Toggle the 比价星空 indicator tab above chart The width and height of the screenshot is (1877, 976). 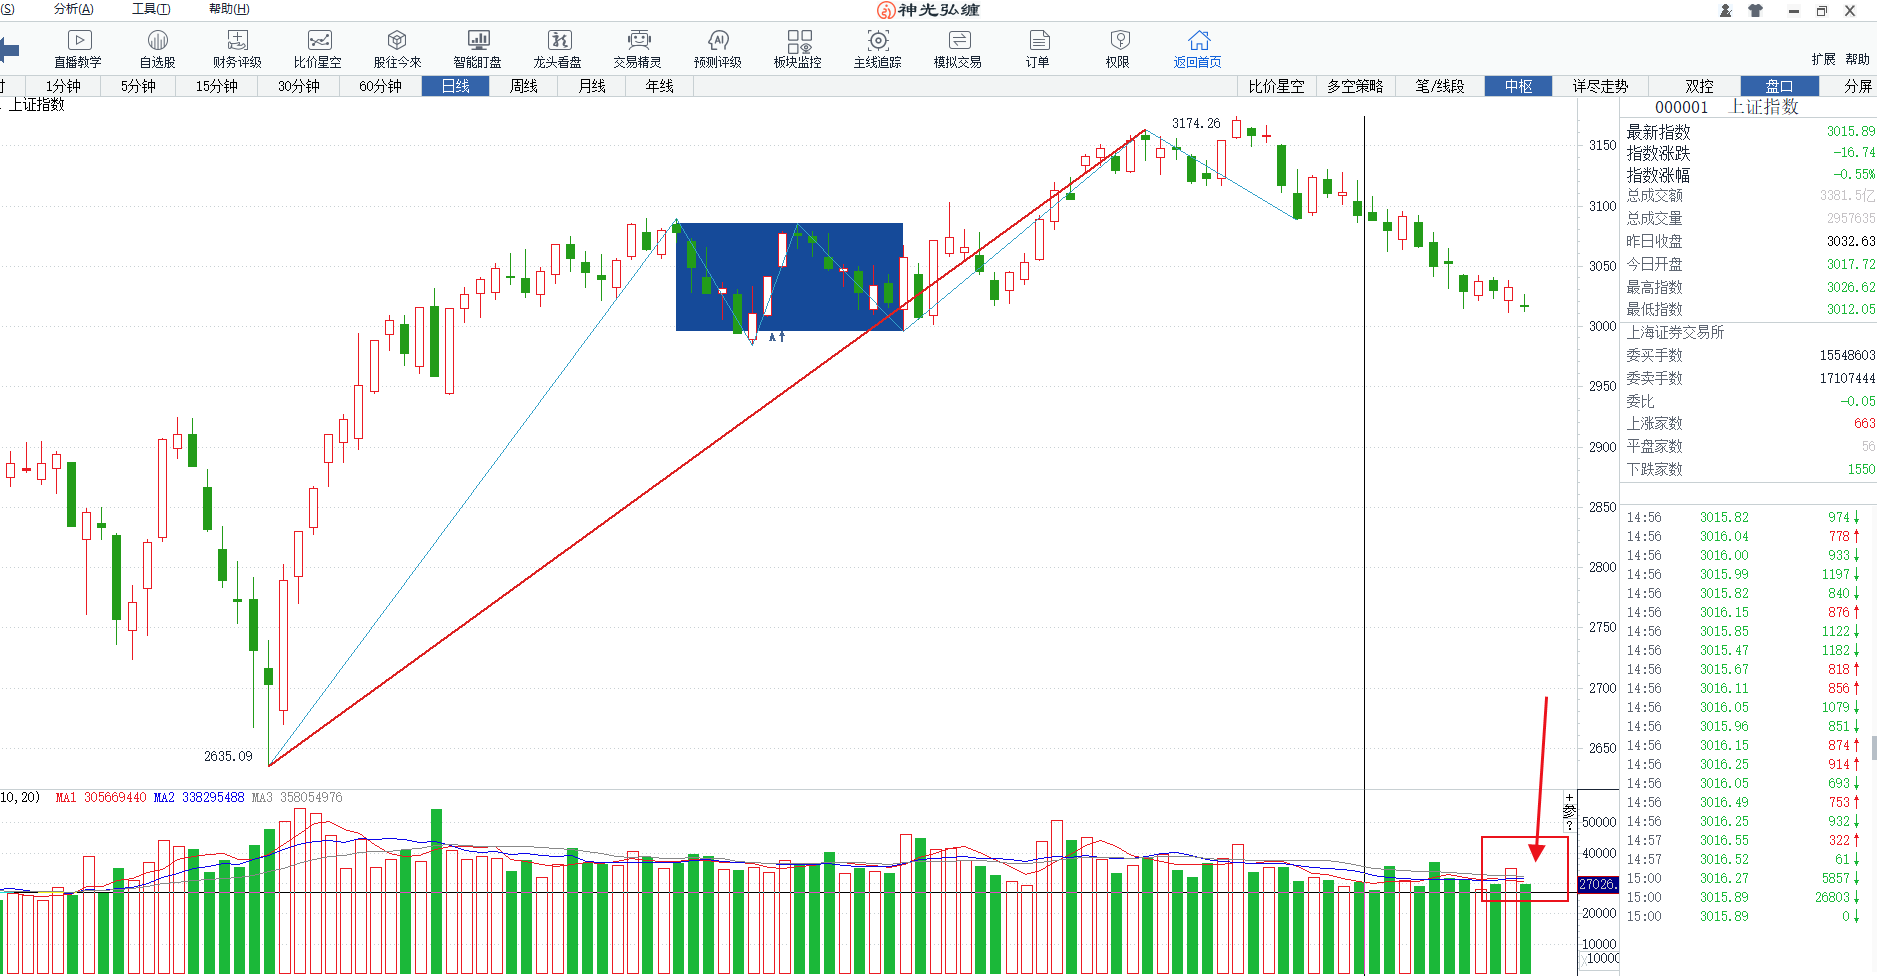pos(1276,86)
